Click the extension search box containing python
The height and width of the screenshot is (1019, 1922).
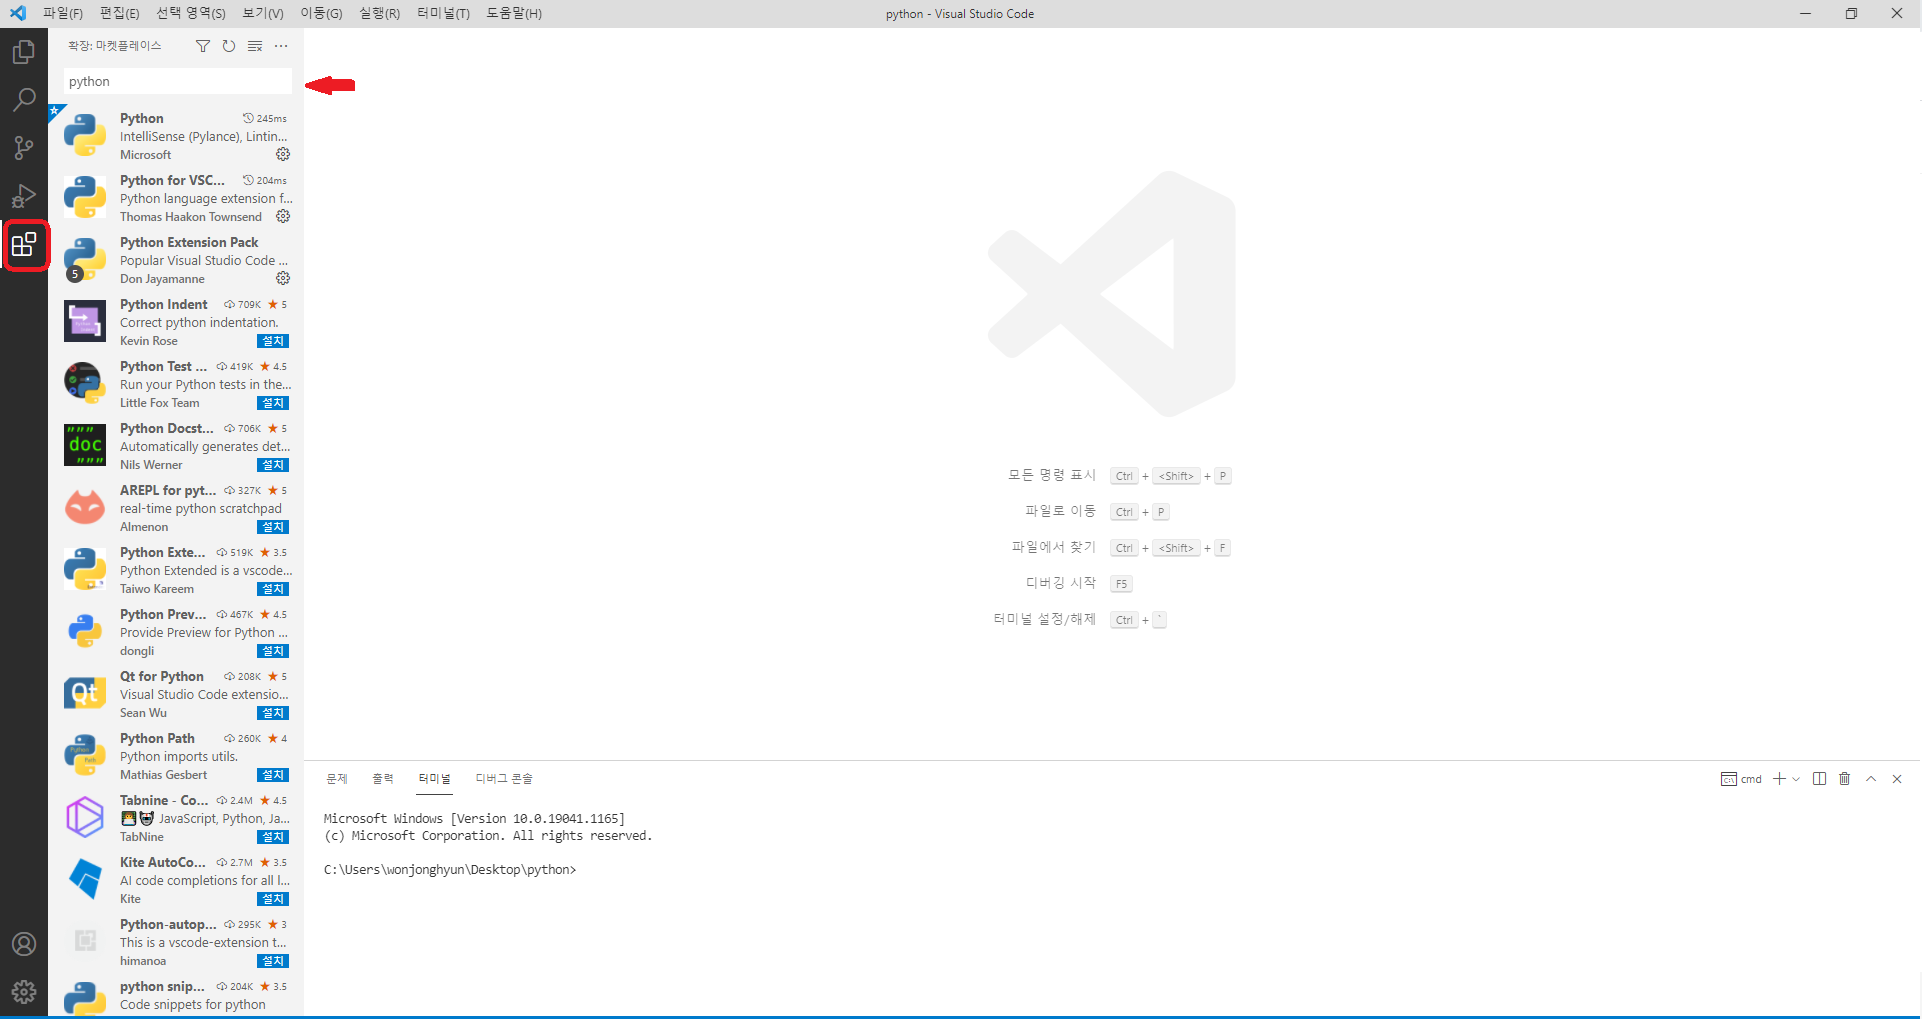tap(178, 81)
